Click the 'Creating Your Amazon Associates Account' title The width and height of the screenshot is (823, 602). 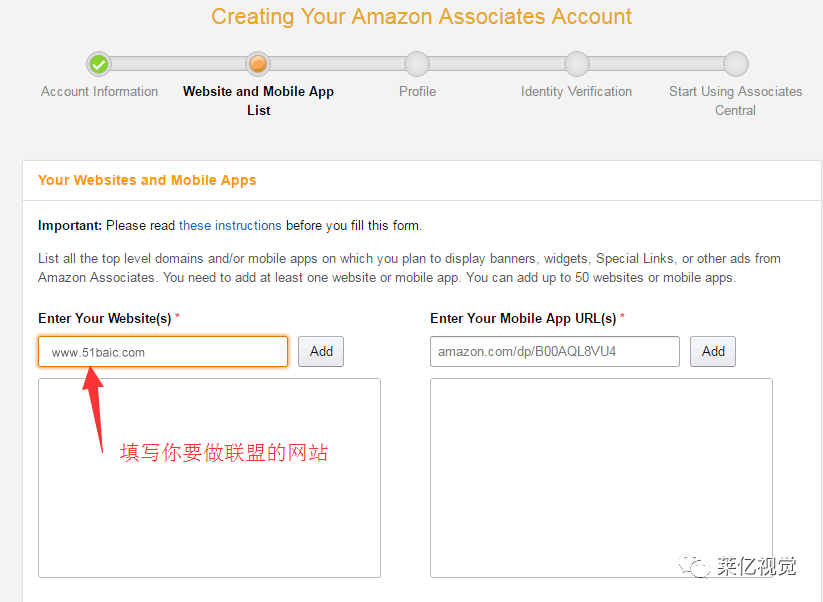pos(421,16)
